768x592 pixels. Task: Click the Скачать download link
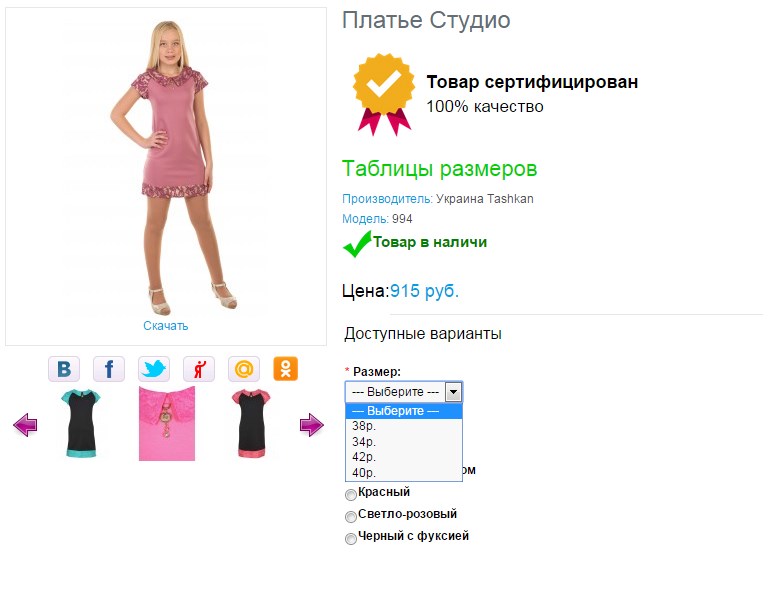(166, 326)
